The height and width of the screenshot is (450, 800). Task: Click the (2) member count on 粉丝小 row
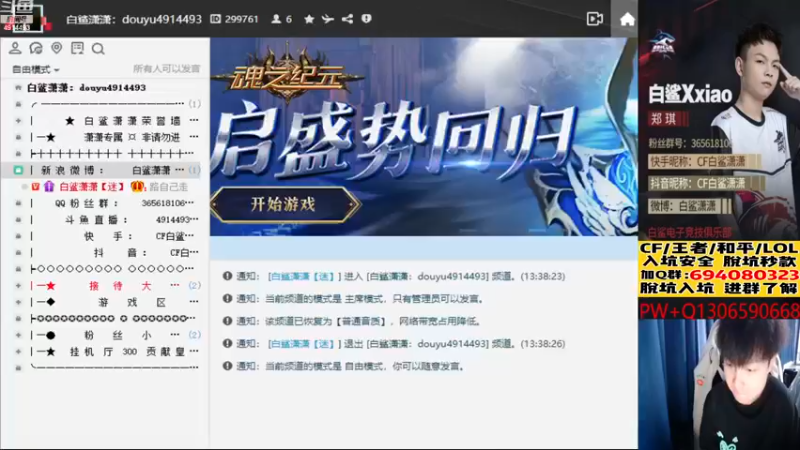pyautogui.click(x=194, y=335)
